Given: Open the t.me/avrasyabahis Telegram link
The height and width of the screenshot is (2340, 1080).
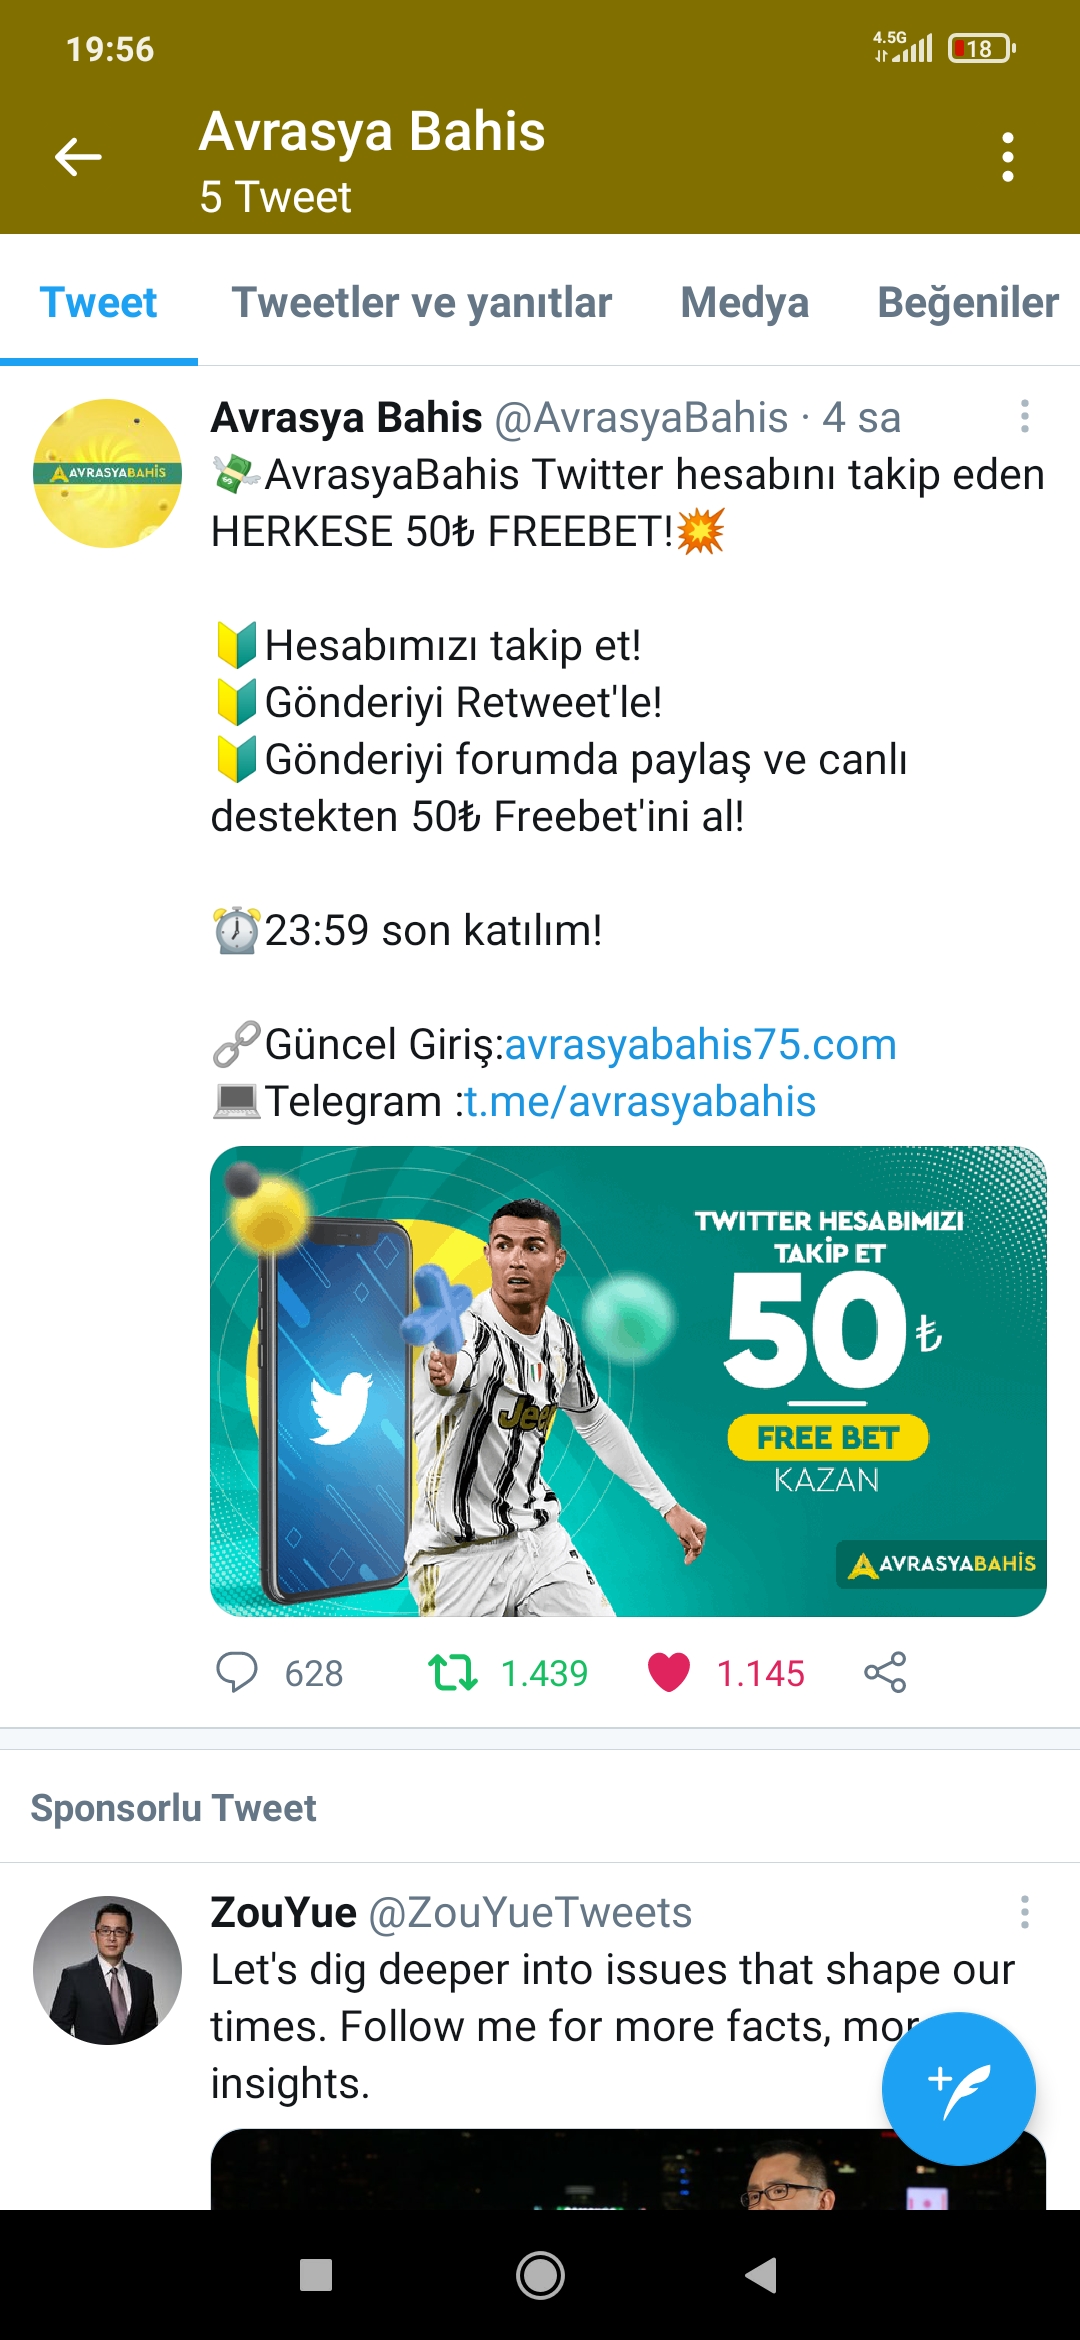Looking at the screenshot, I should (640, 1101).
